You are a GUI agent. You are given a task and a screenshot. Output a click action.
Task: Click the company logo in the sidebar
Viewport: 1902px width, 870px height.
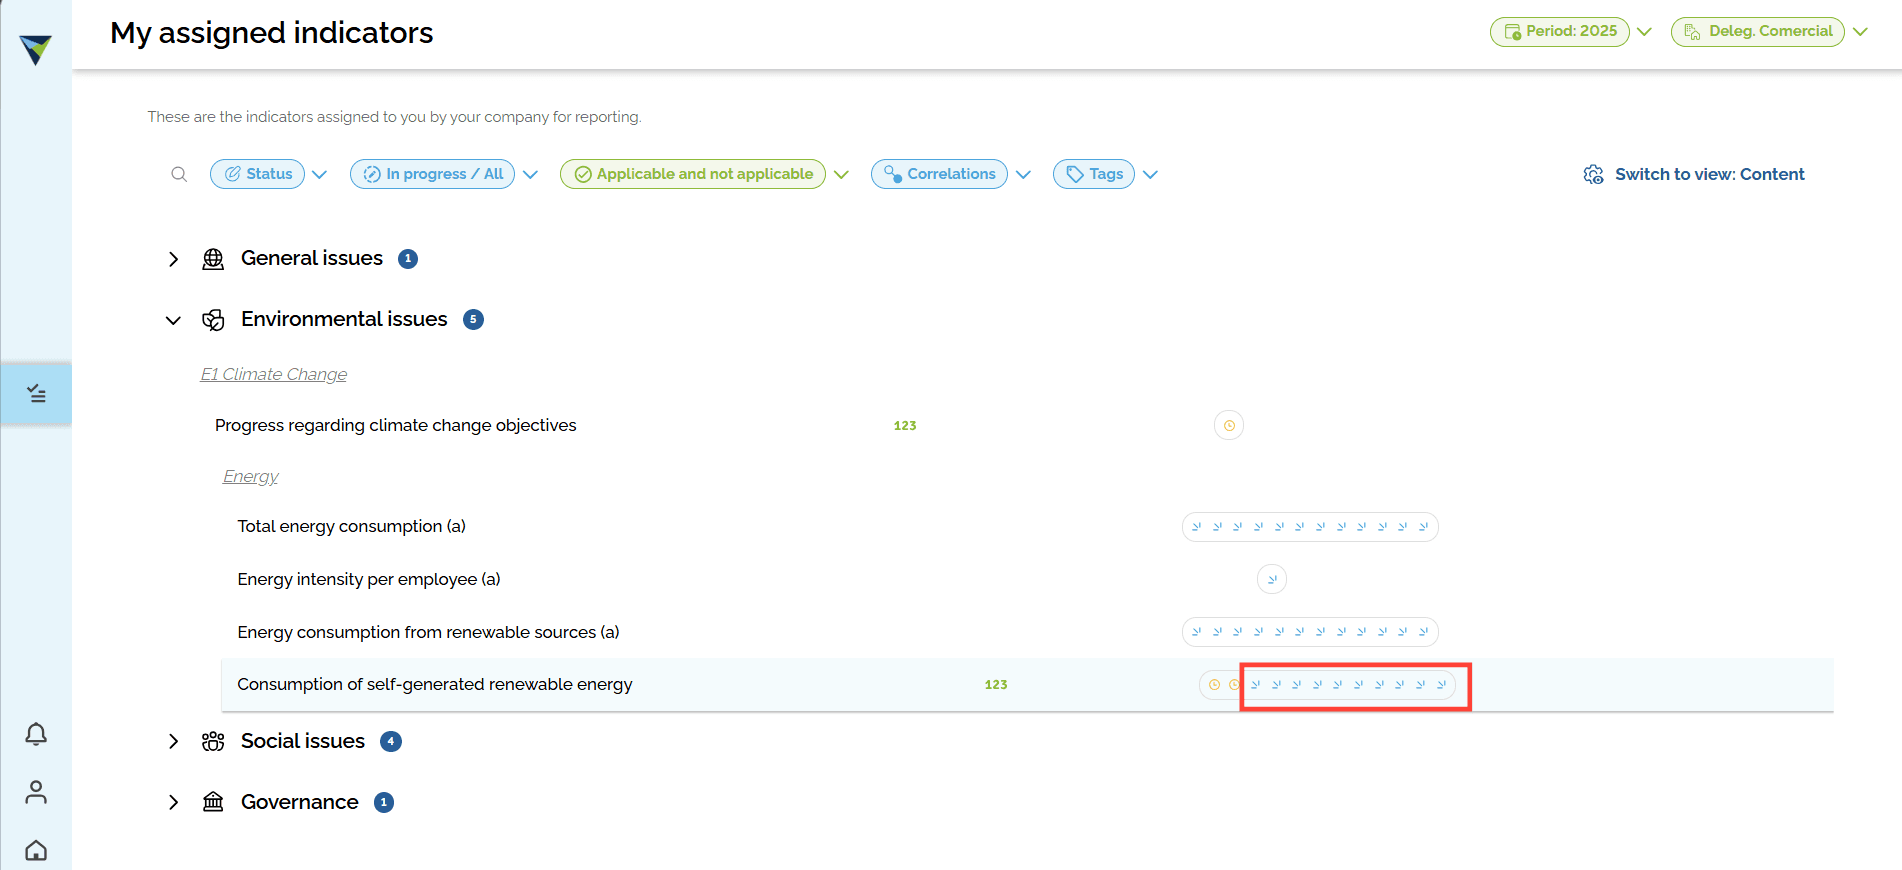pos(36,49)
